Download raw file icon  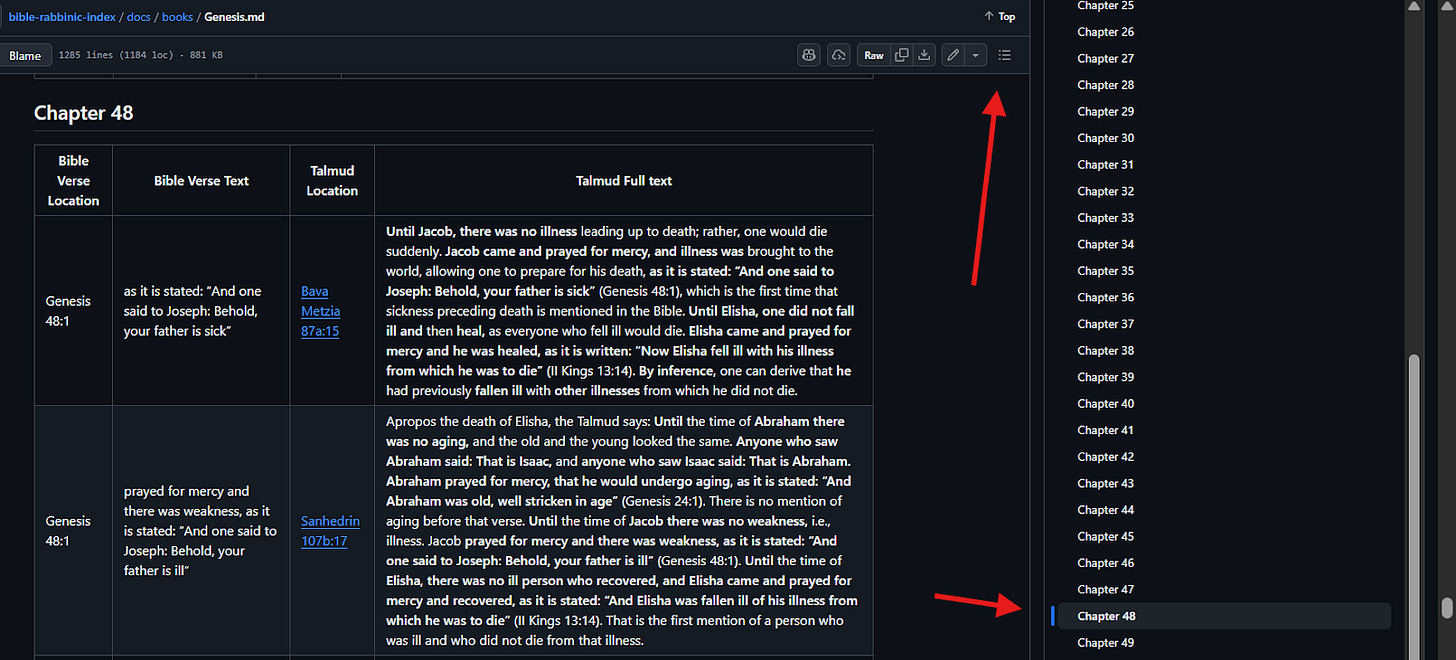pos(925,55)
